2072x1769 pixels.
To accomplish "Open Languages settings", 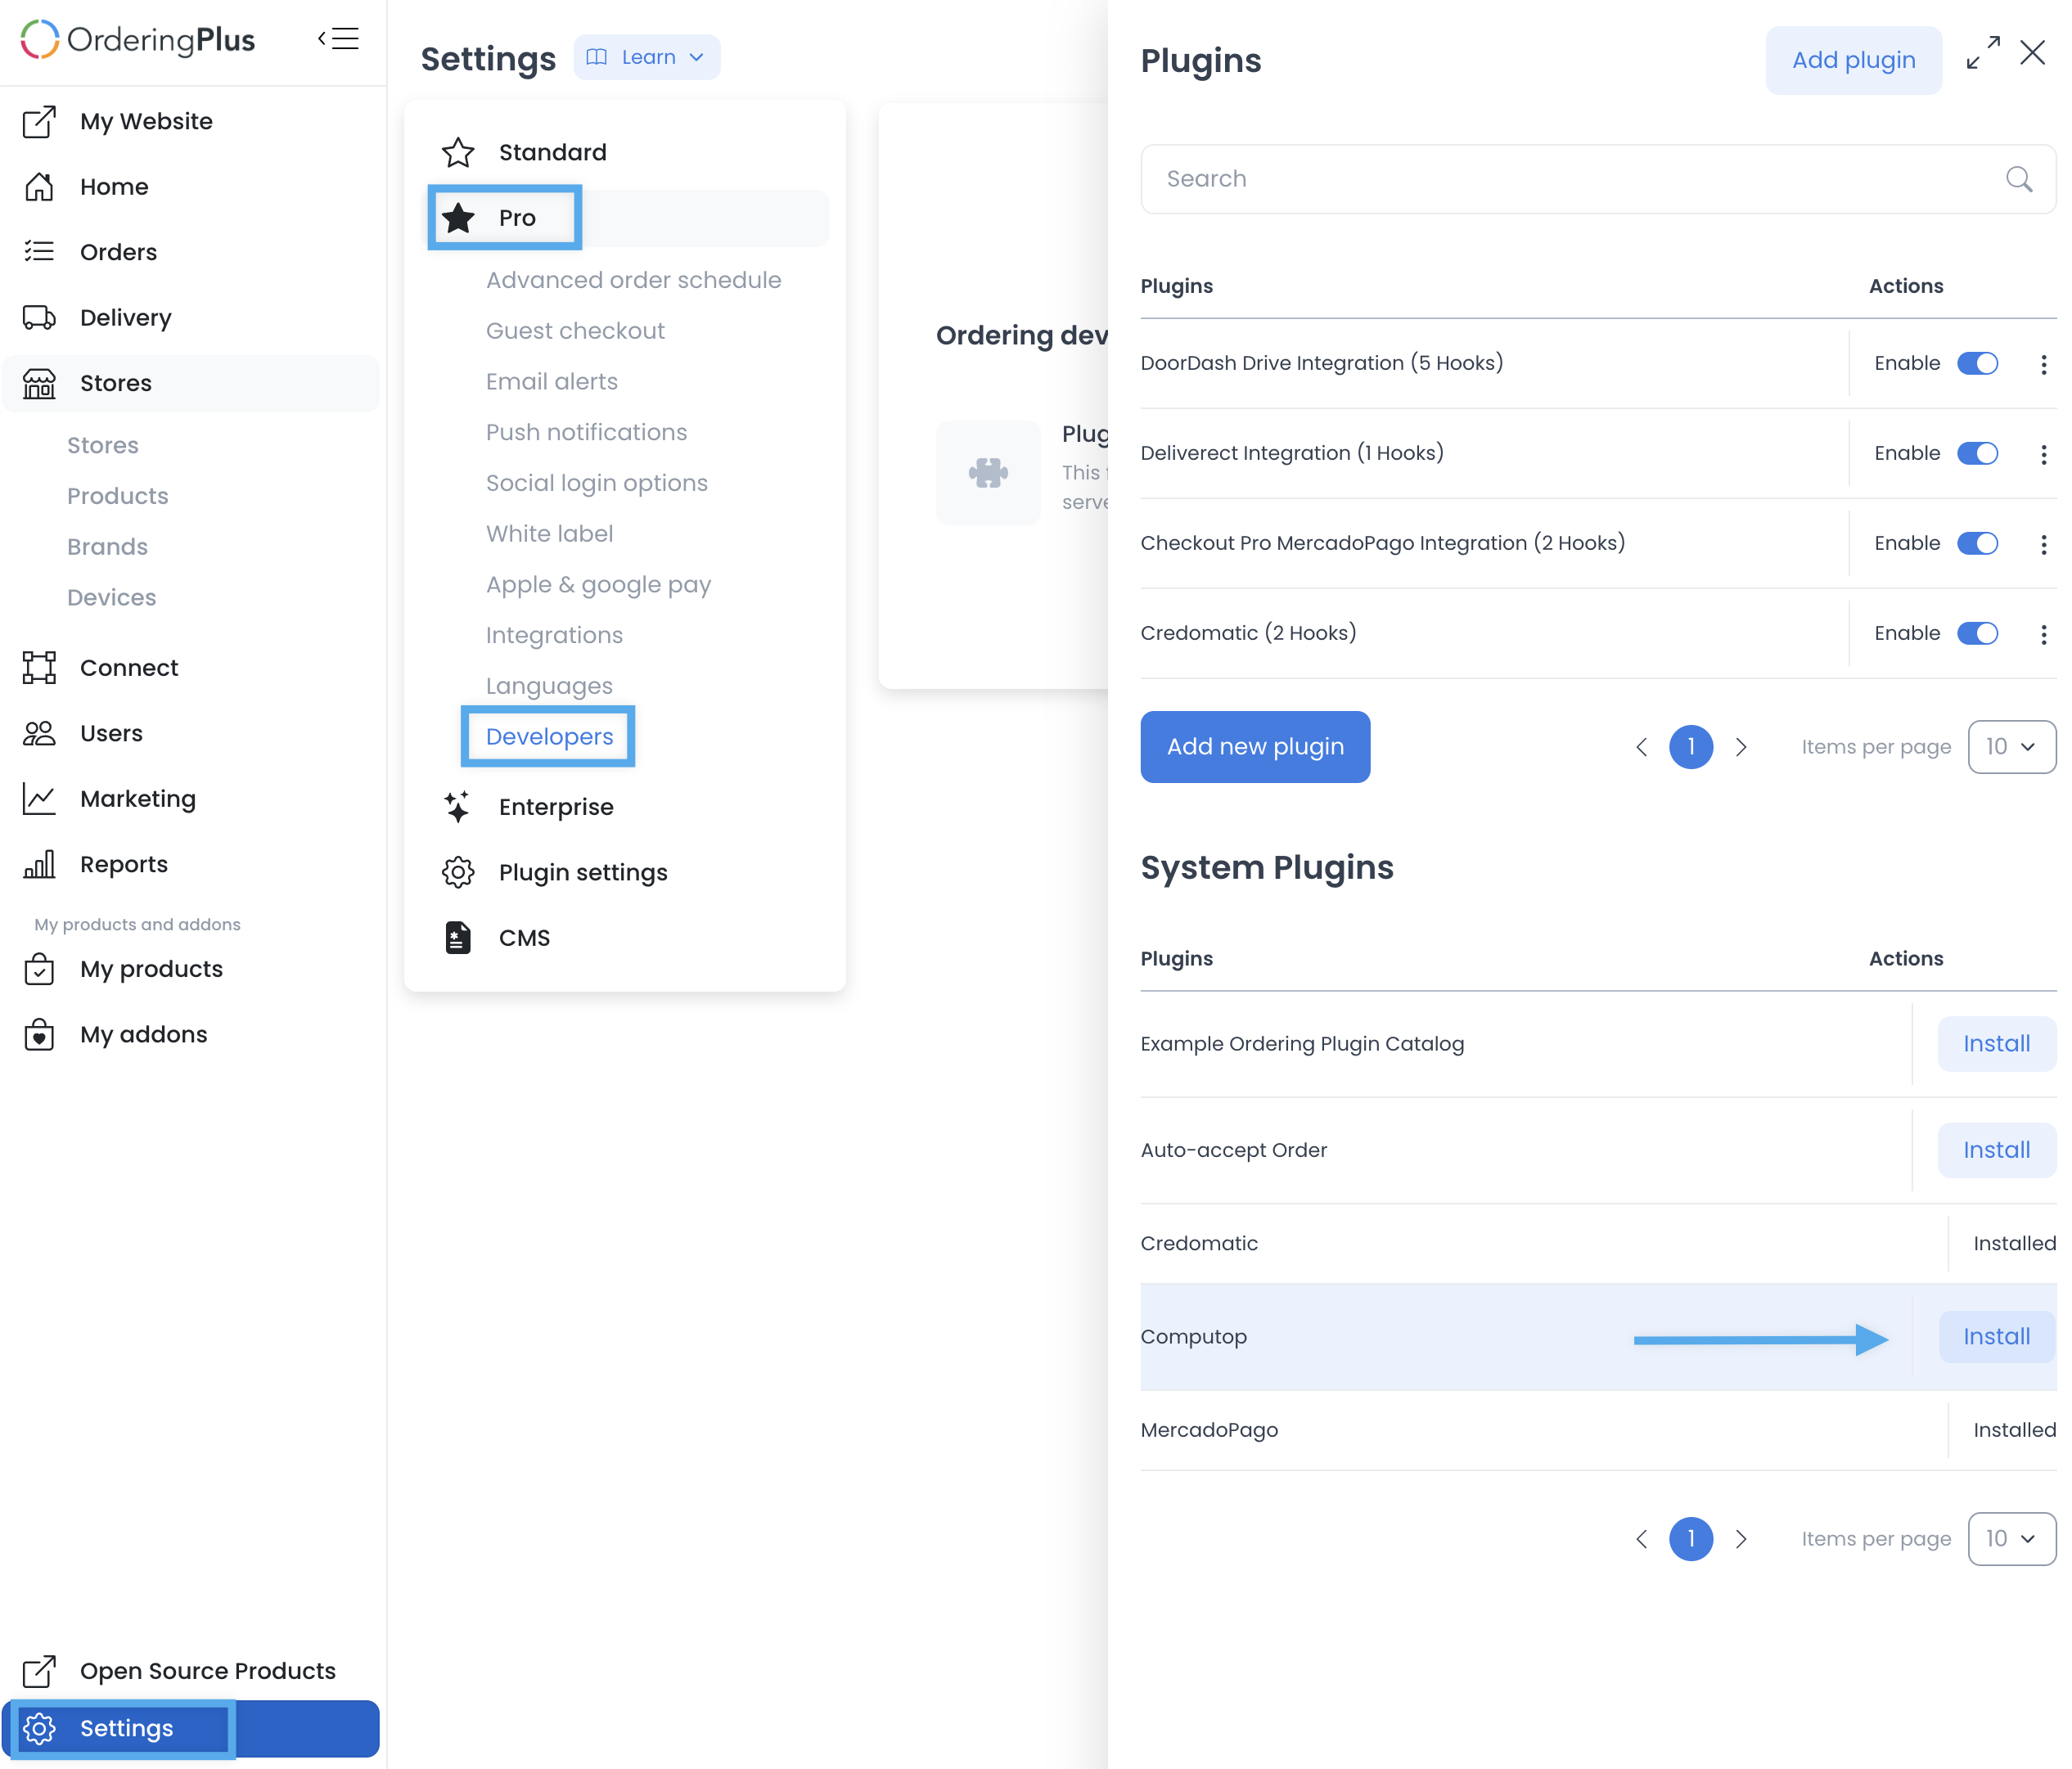I will 549,687.
